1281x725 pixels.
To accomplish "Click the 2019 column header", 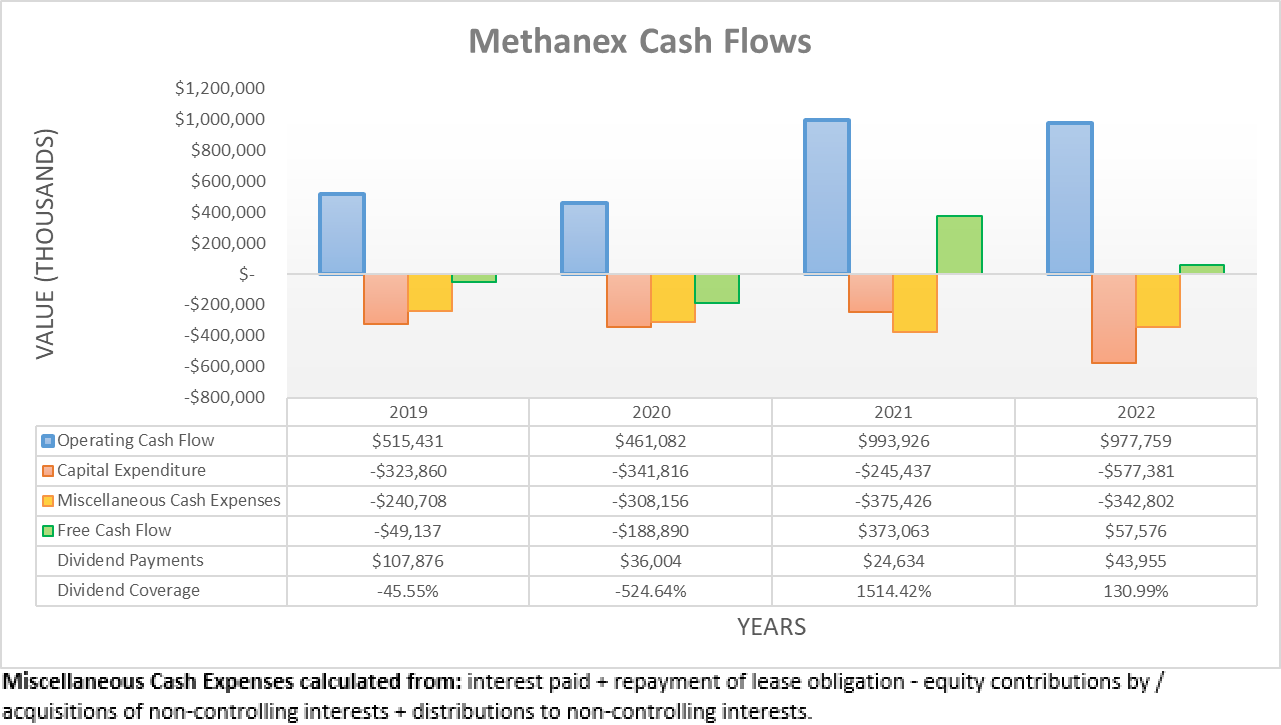I will pos(408,412).
